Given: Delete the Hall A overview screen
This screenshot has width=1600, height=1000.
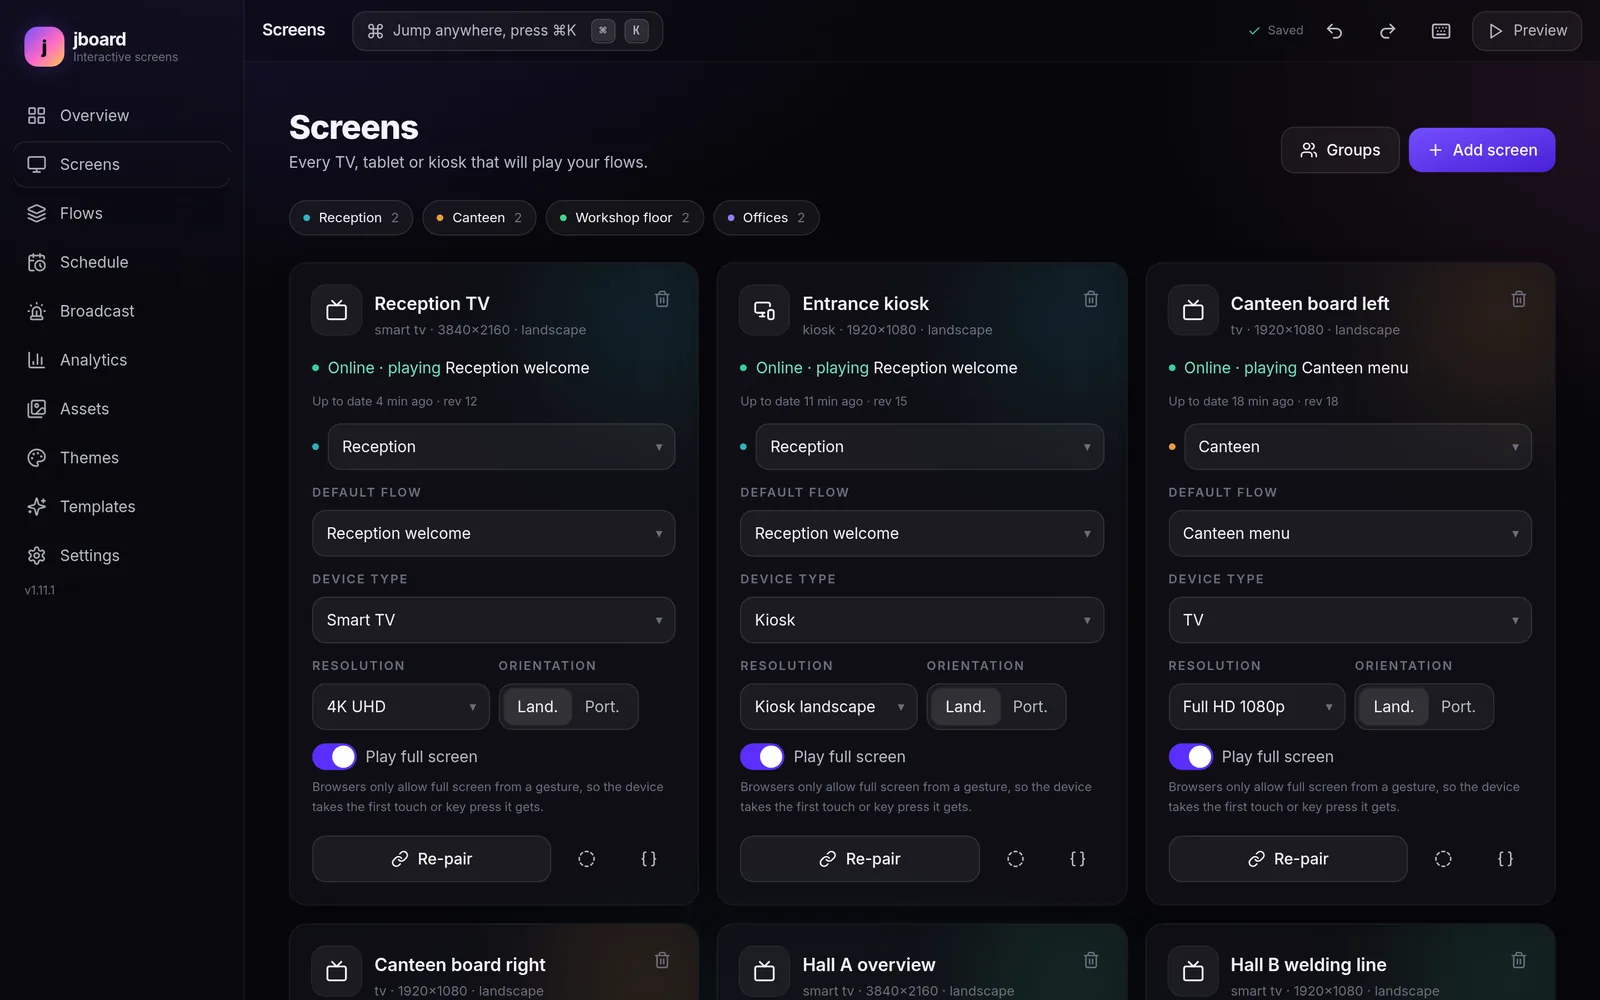Looking at the screenshot, I should coord(1091,960).
